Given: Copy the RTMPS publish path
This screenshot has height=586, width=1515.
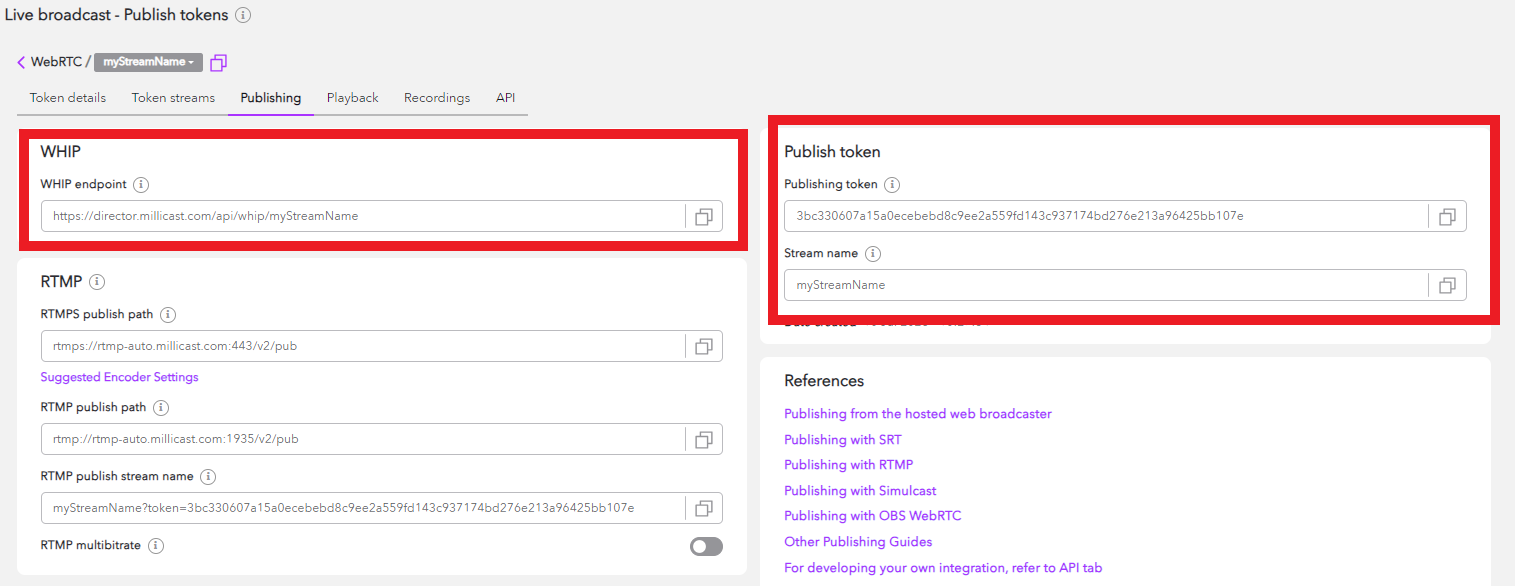Looking at the screenshot, I should pos(703,346).
